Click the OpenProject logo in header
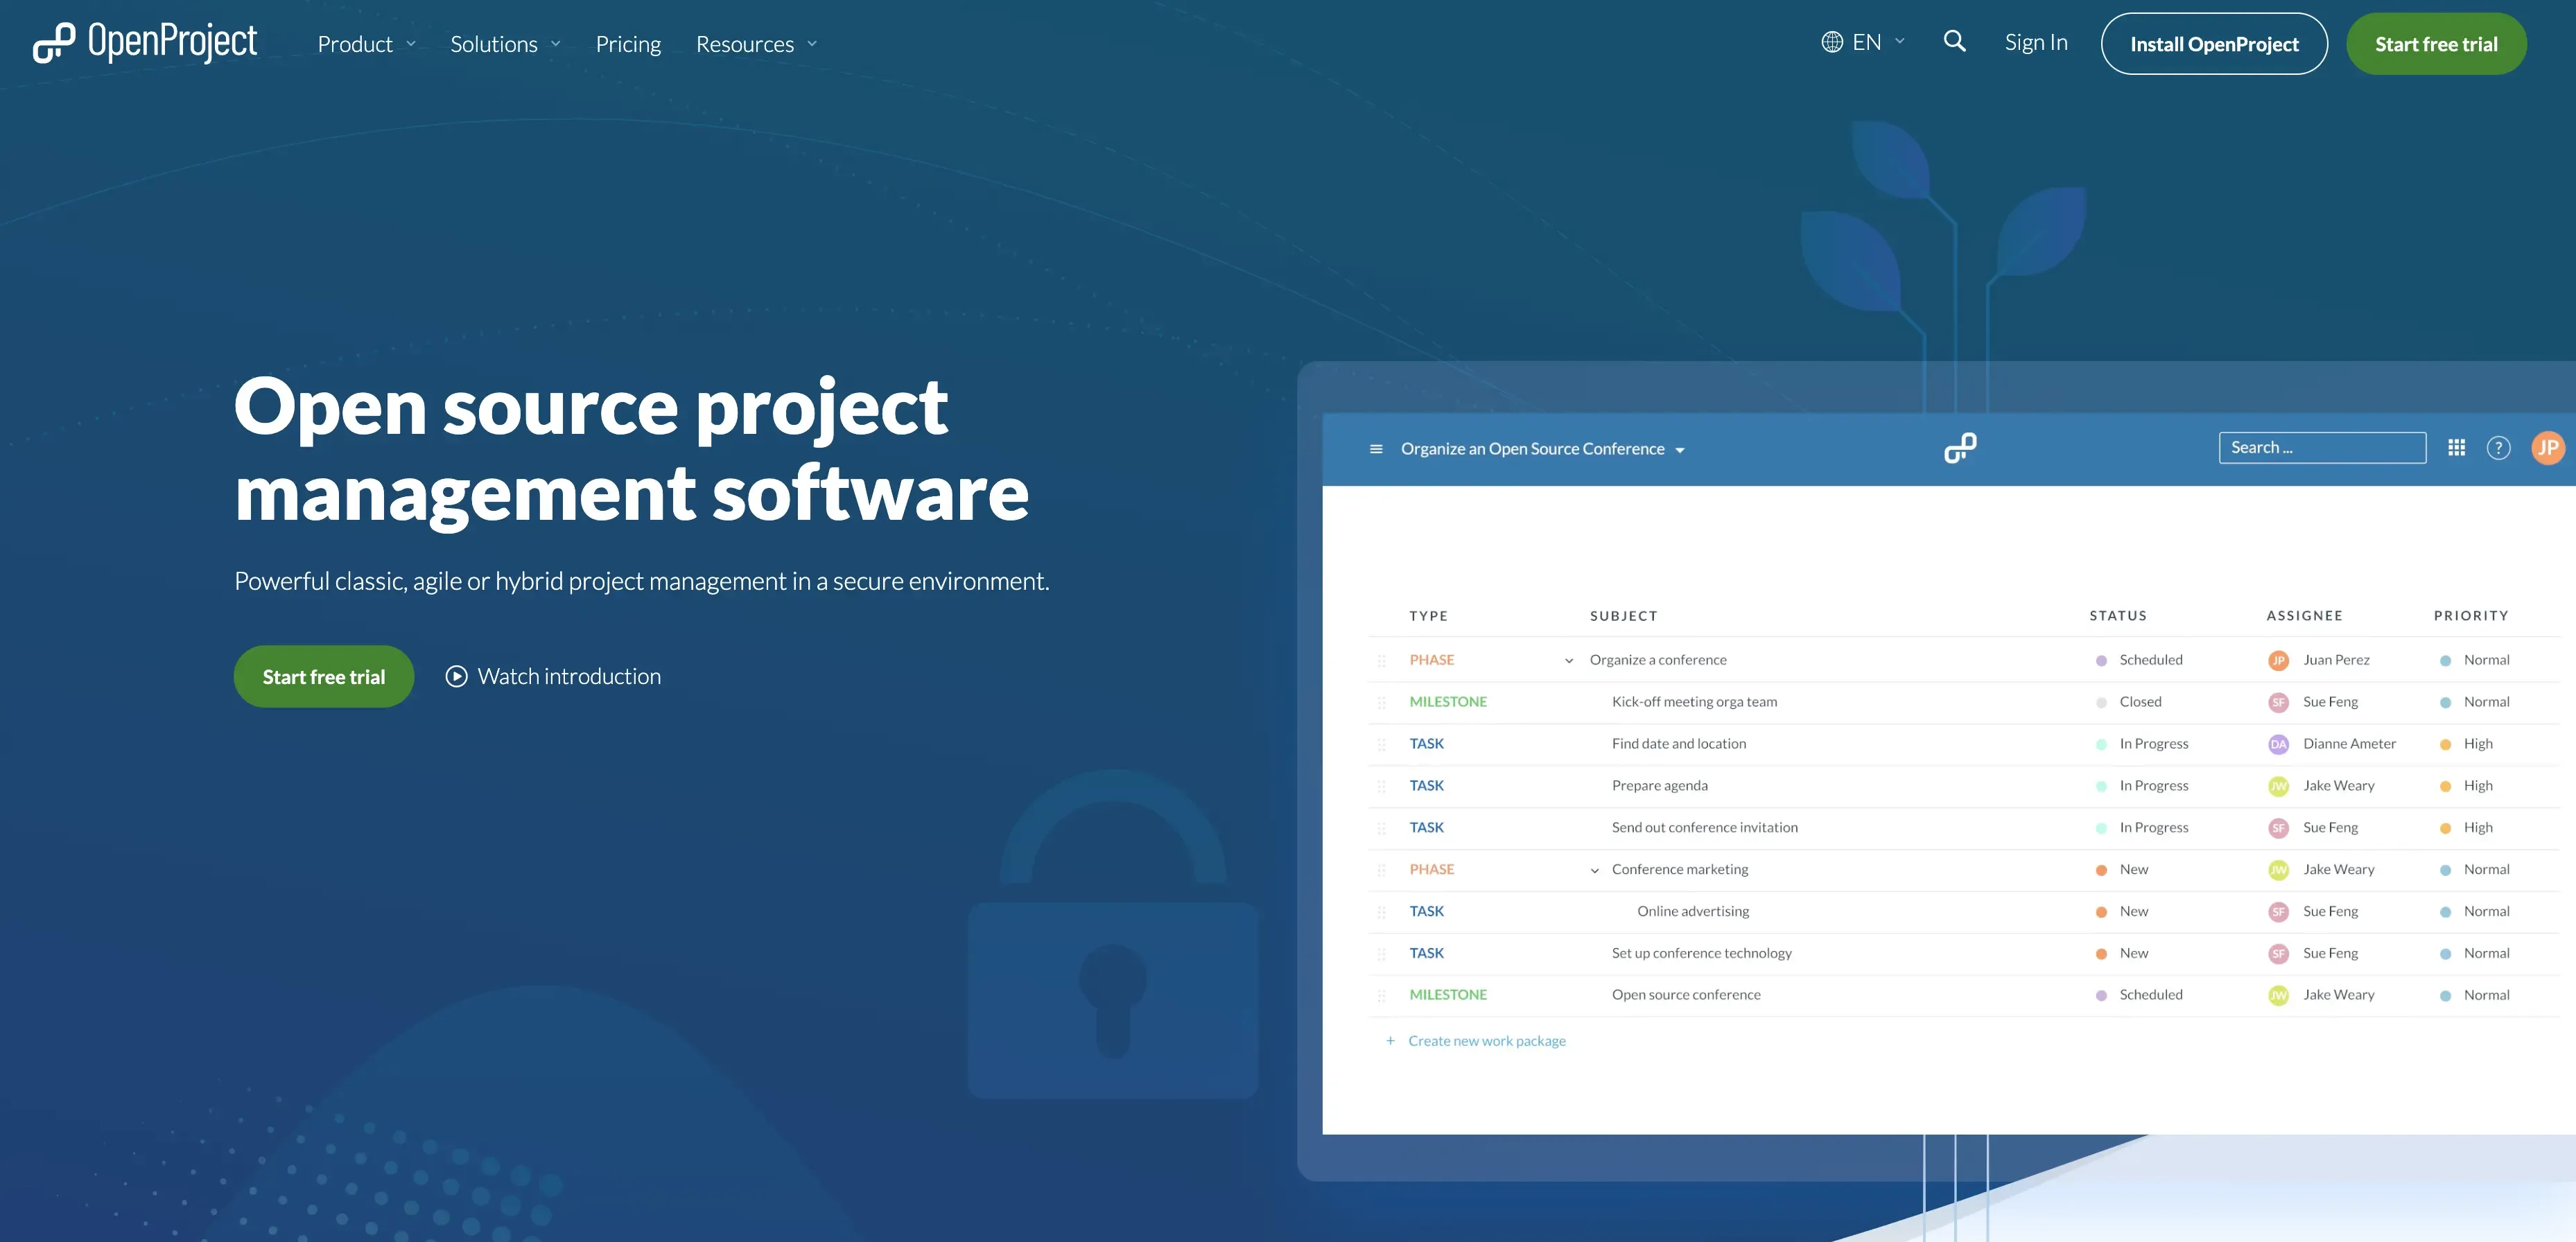Image resolution: width=2576 pixels, height=1242 pixels. click(x=145, y=43)
